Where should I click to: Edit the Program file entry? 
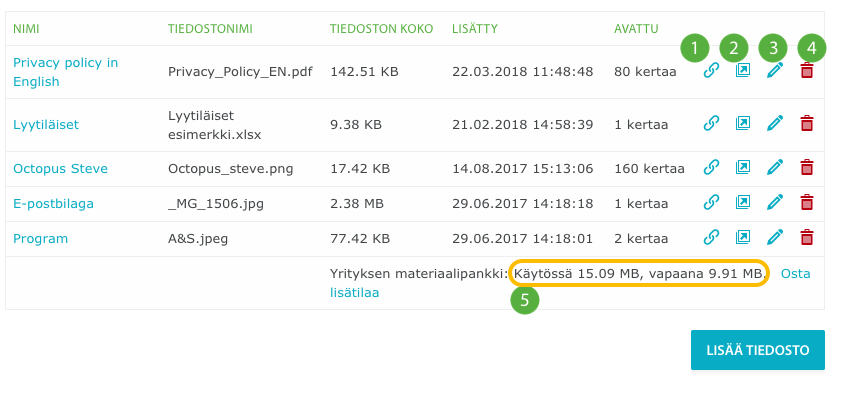pyautogui.click(x=775, y=238)
